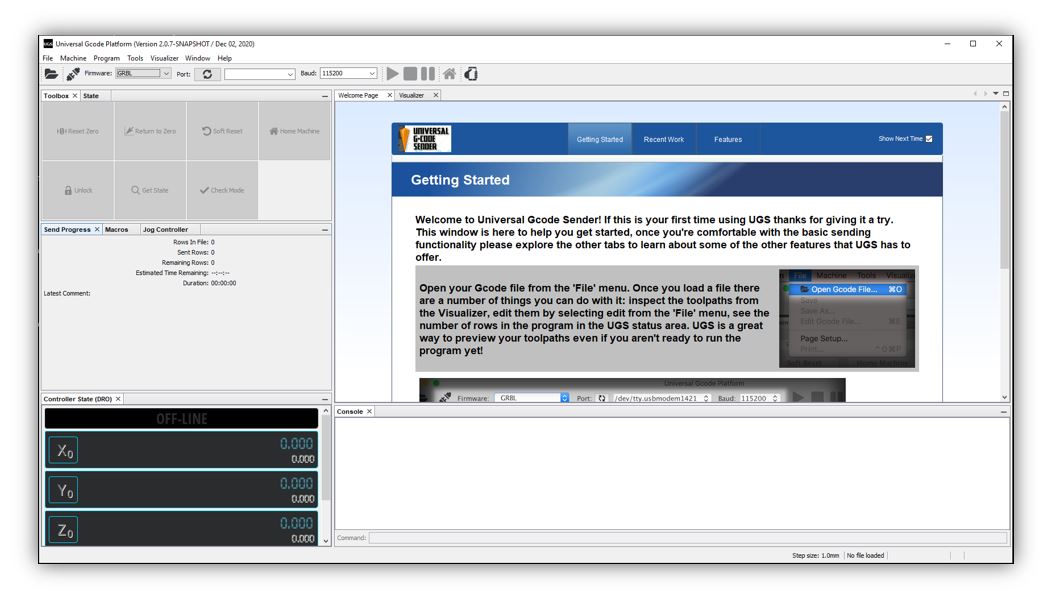Click the Y0 axis reset button
Viewport: 1045px width, 591px height.
pos(64,490)
